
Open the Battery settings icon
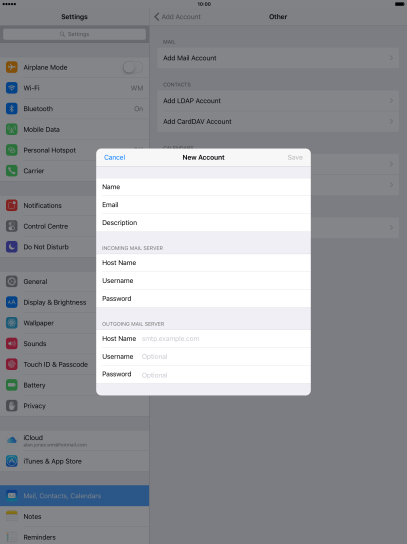(12, 385)
